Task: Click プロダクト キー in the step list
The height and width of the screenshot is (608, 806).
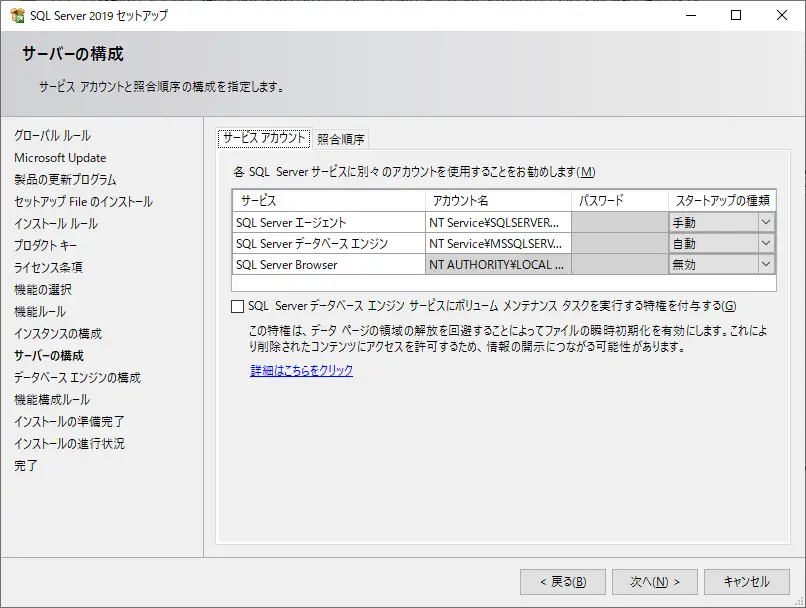Action: pyautogui.click(x=46, y=246)
